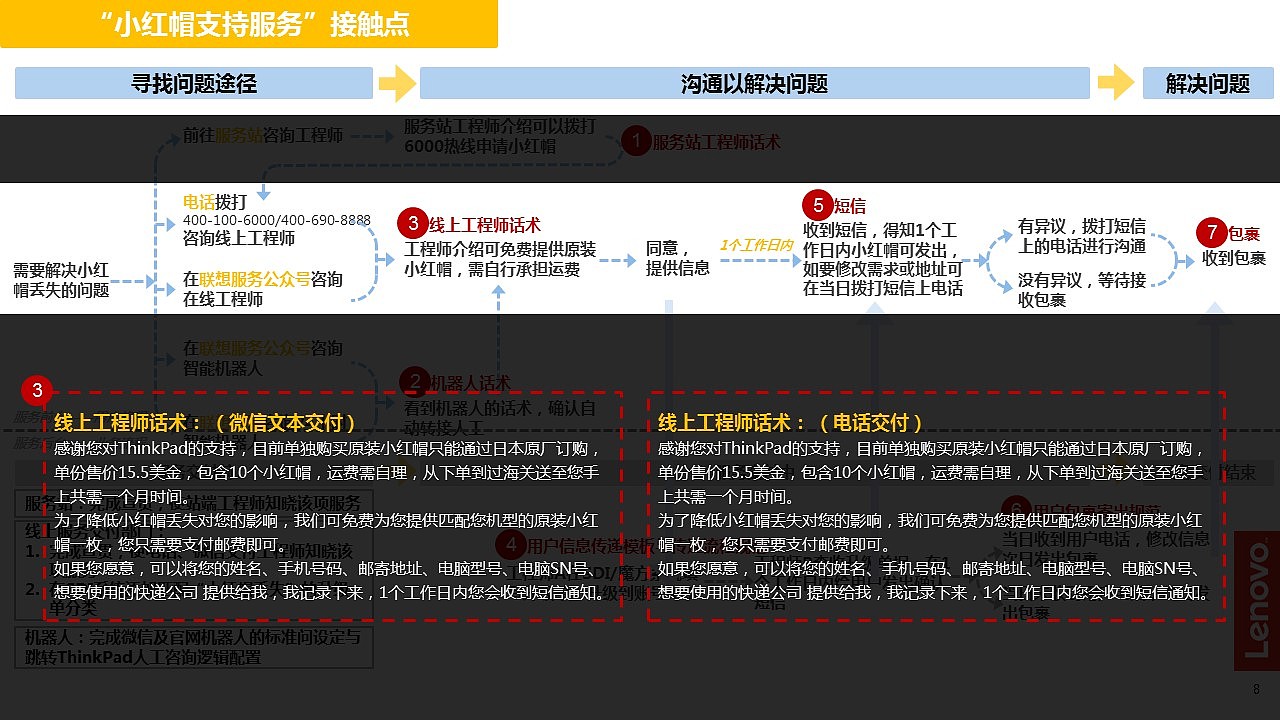
Task: Click the circle numbered 2 beside 机器人话术
Action: 414,382
